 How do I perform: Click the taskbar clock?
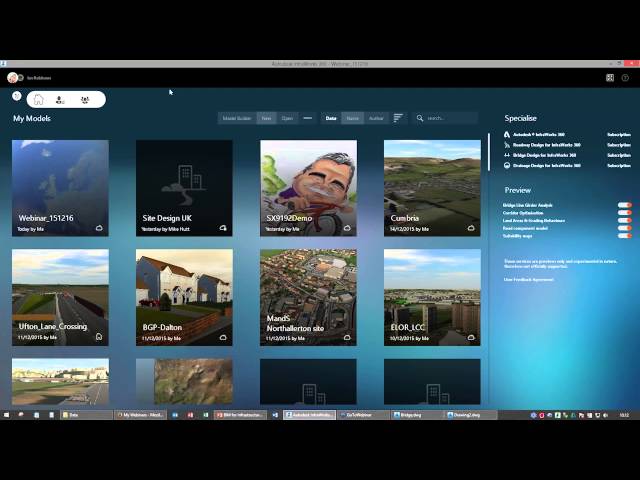click(624, 415)
